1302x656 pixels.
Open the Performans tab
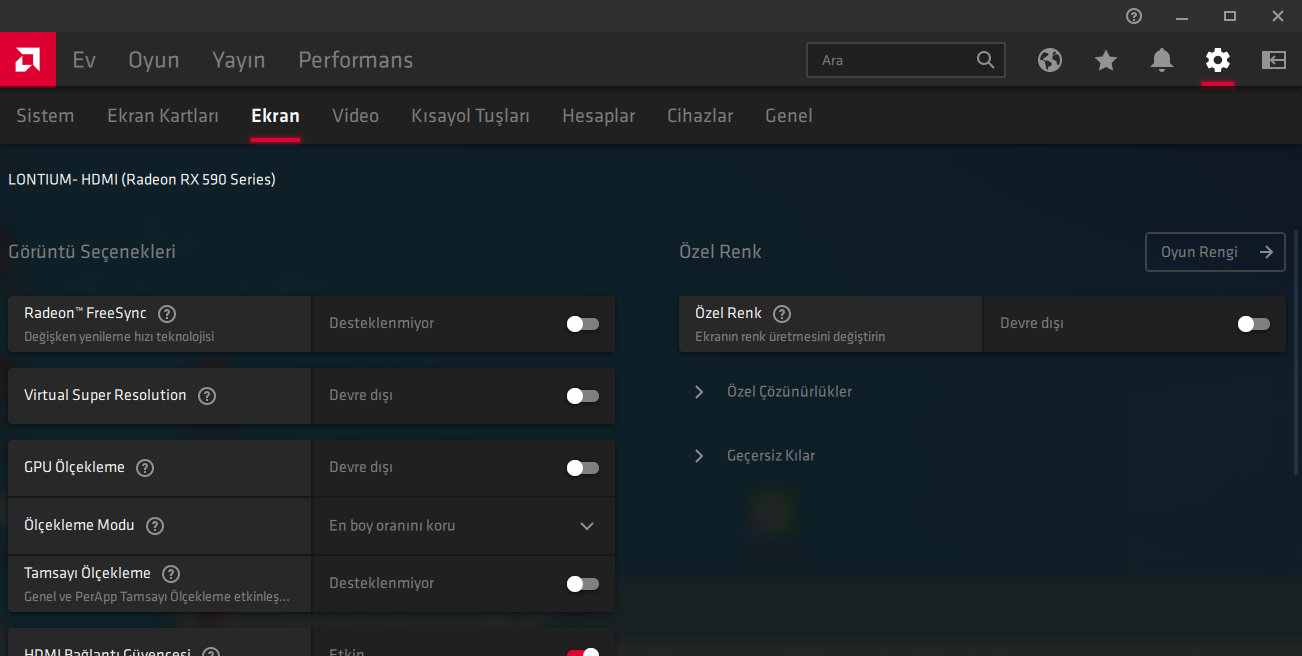pos(356,60)
